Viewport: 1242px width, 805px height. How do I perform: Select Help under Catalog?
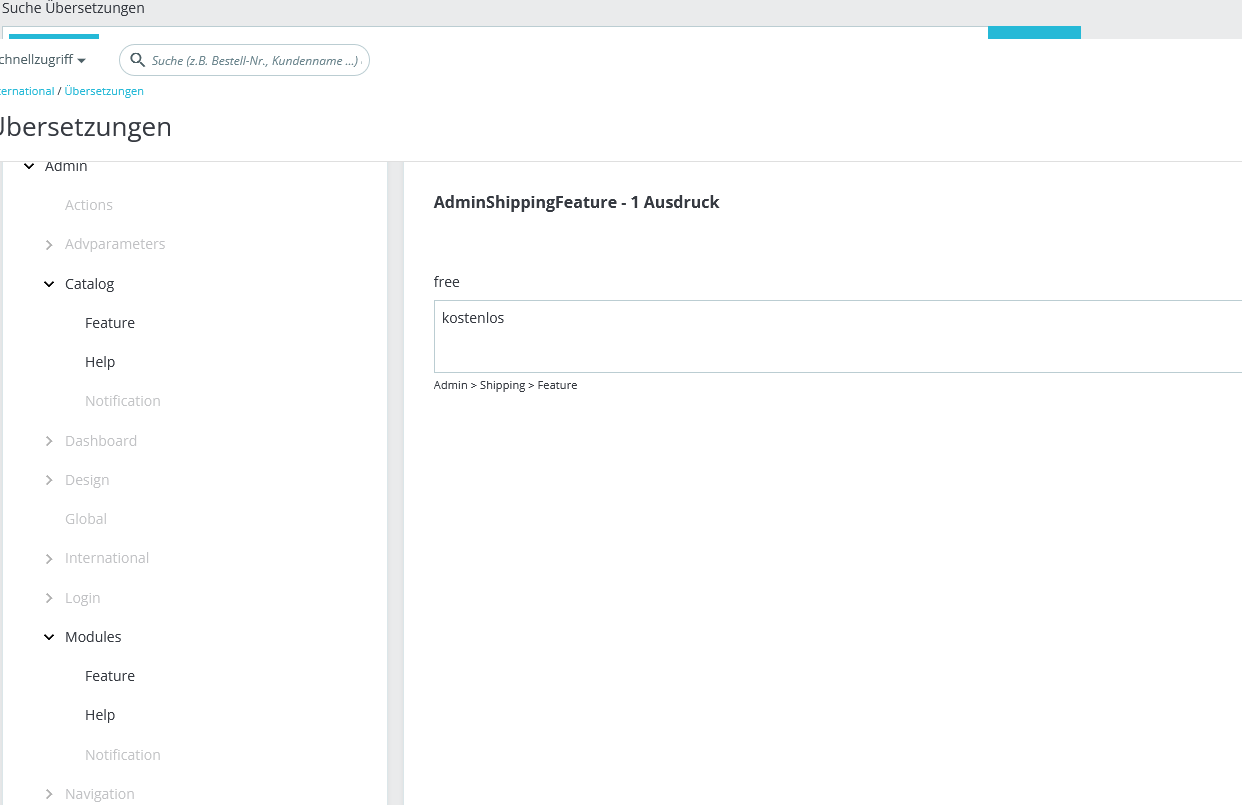click(100, 362)
